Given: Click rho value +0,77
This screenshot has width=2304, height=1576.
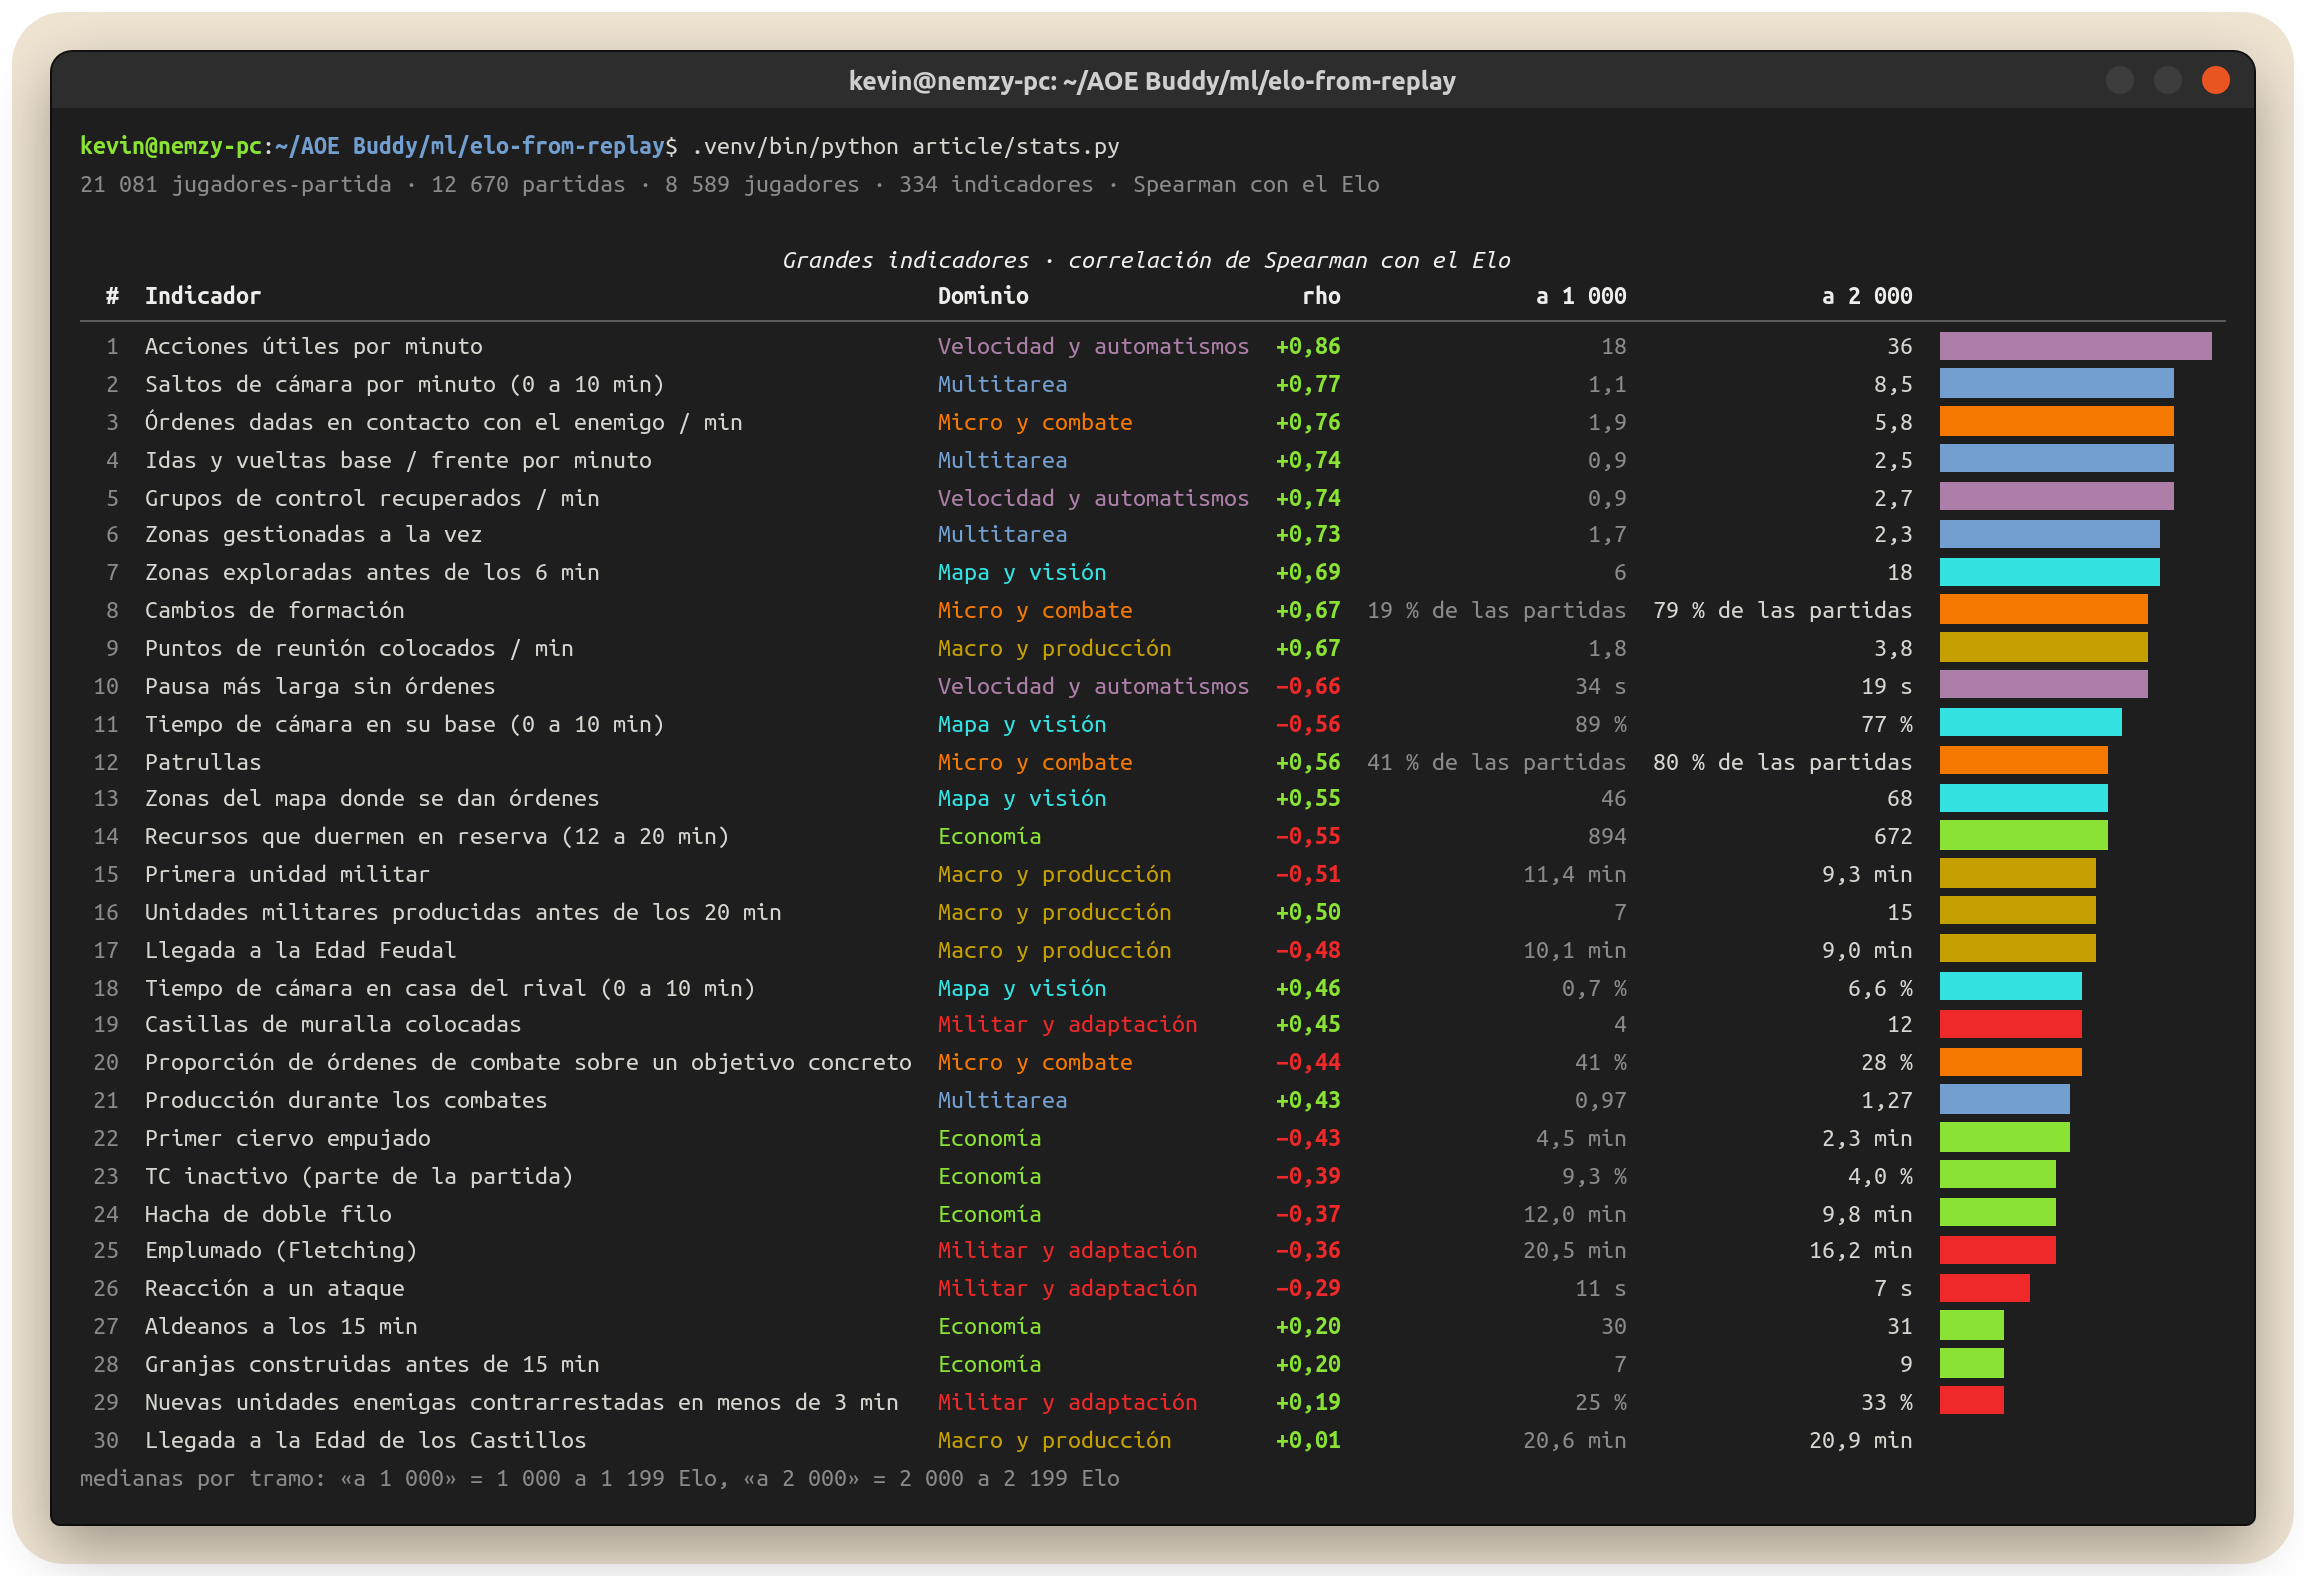Looking at the screenshot, I should coord(1308,384).
